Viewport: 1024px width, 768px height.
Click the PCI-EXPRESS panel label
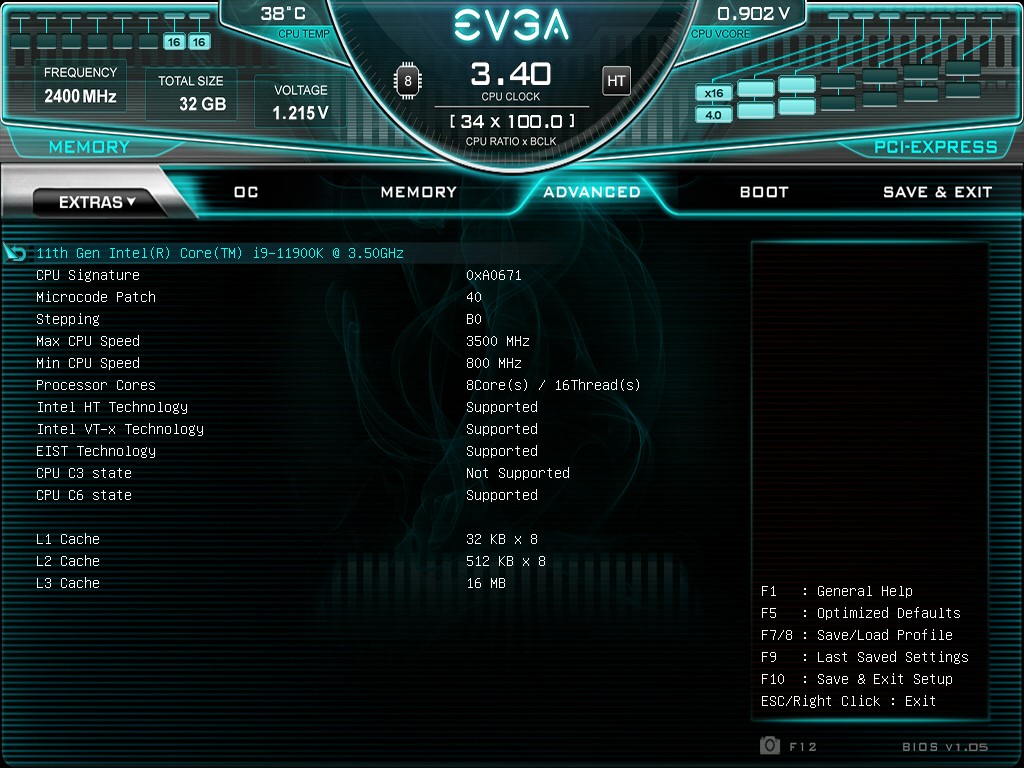936,147
